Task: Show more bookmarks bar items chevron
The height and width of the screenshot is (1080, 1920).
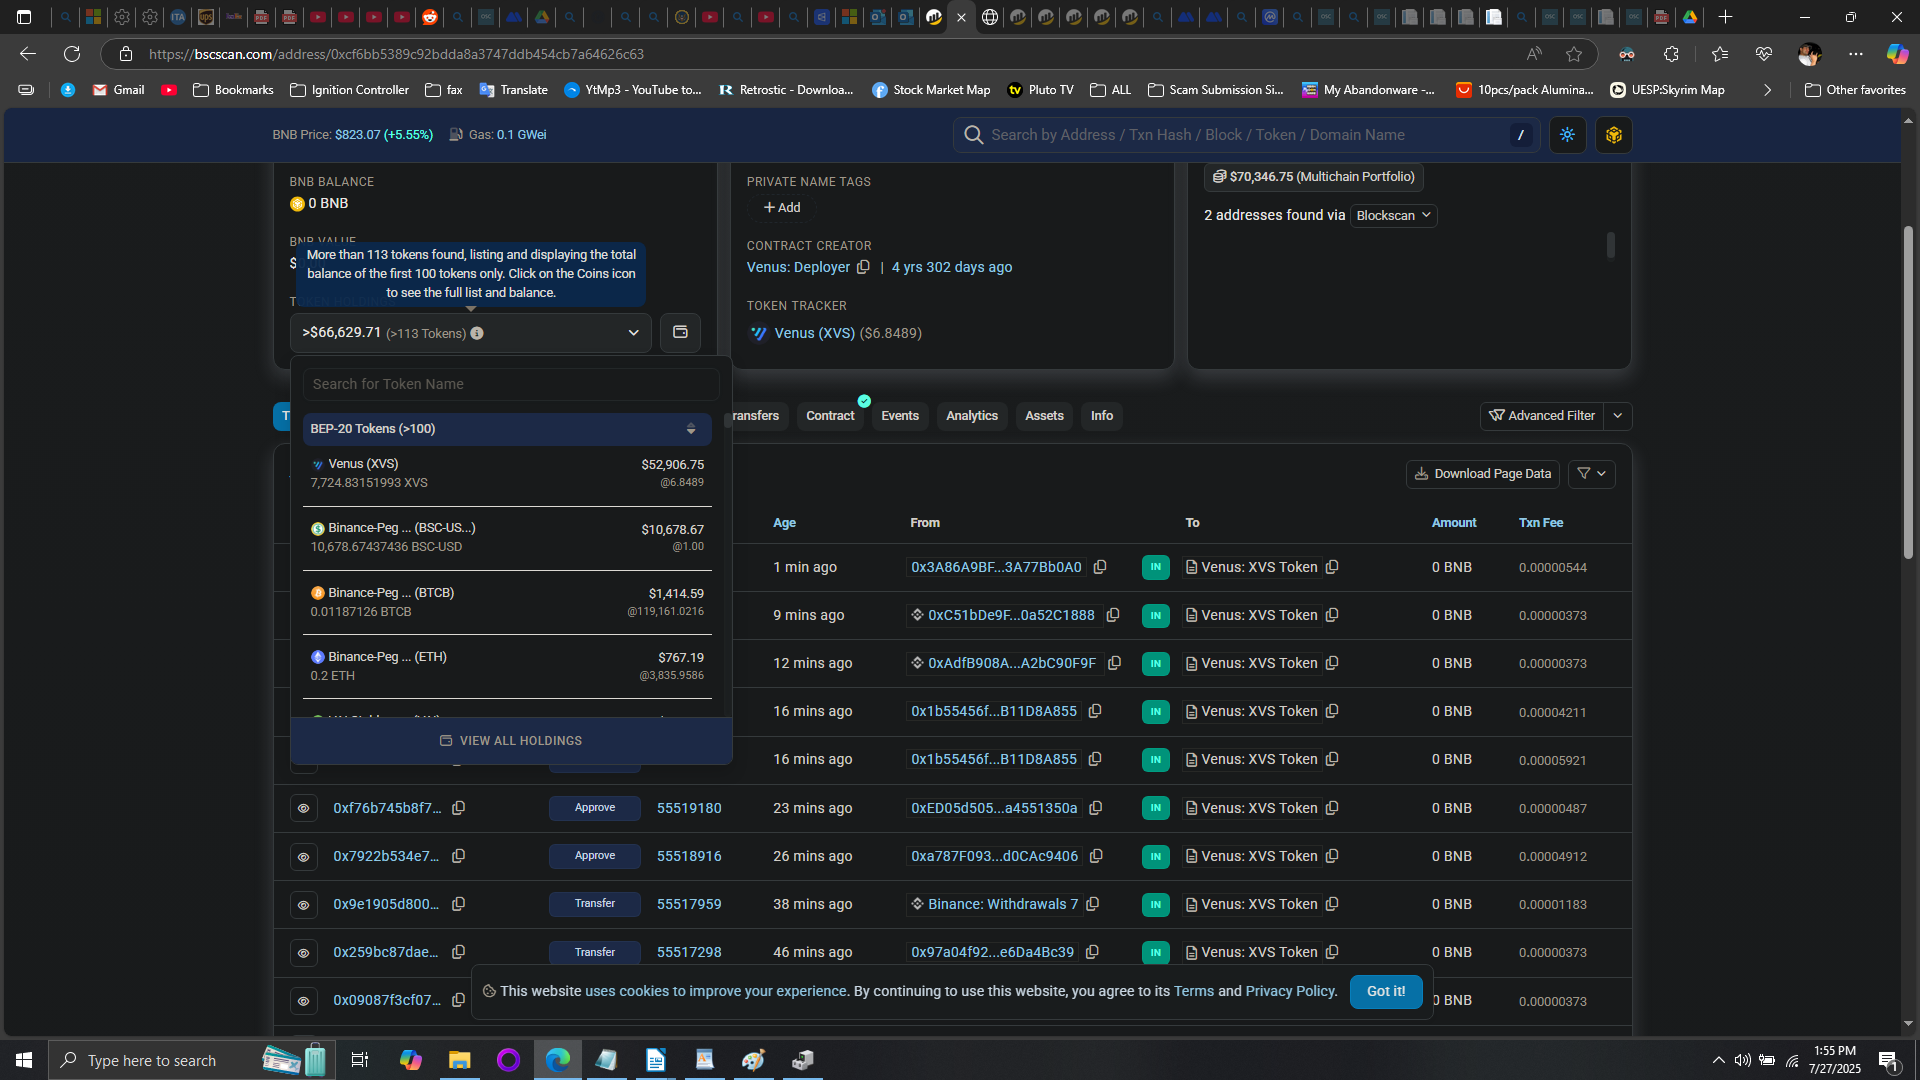Action: (x=1767, y=90)
